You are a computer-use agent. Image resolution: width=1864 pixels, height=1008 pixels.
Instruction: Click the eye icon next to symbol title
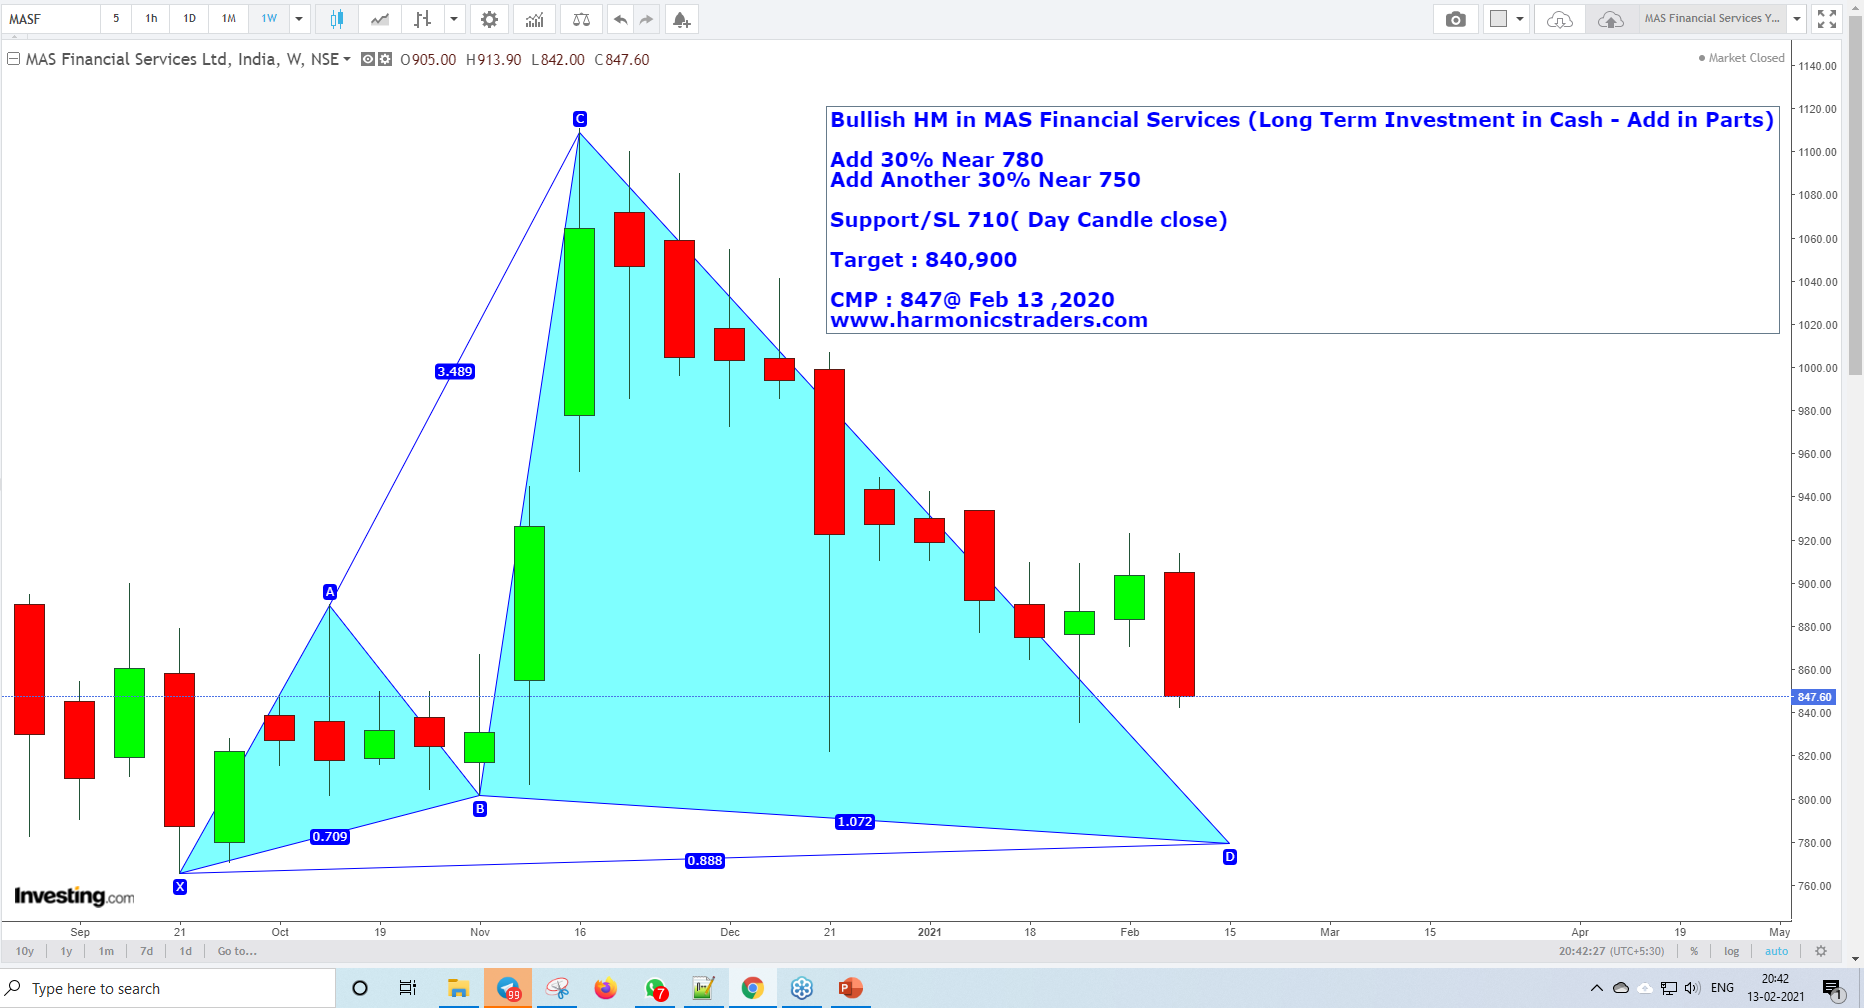click(x=368, y=59)
